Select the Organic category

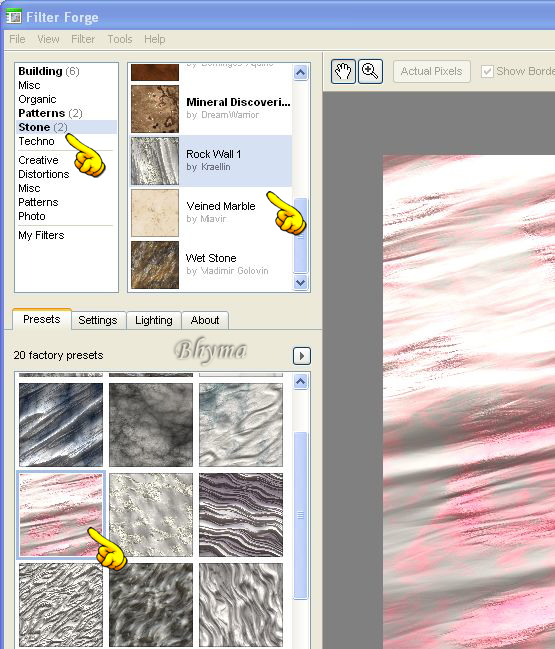(37, 99)
